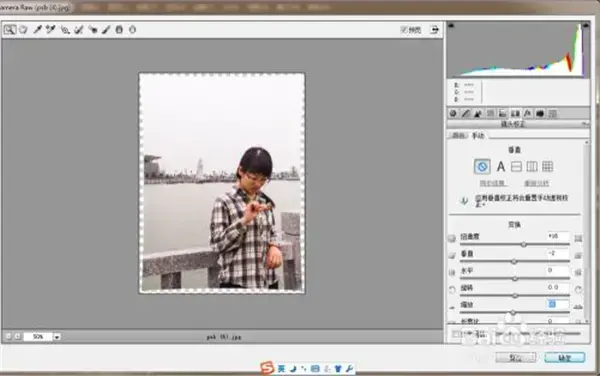The height and width of the screenshot is (376, 600).
Task: Select the Hand tool
Action: point(24,29)
